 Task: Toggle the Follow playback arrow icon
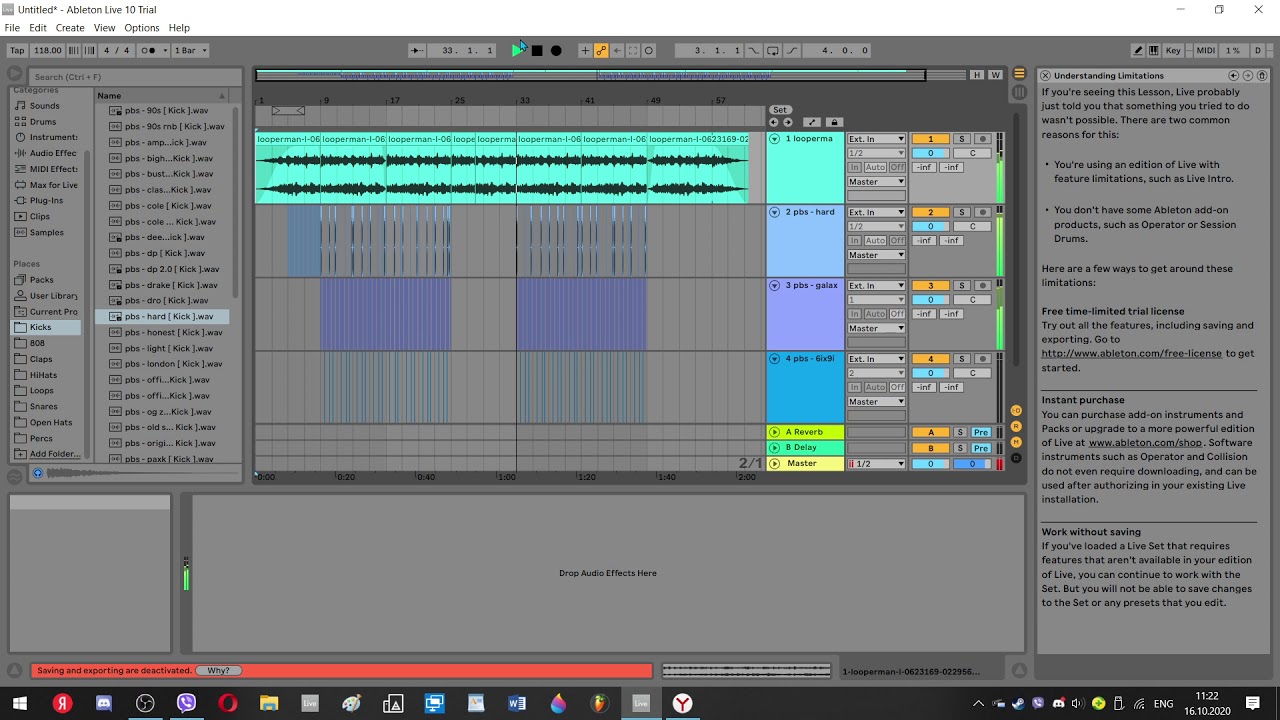417,50
